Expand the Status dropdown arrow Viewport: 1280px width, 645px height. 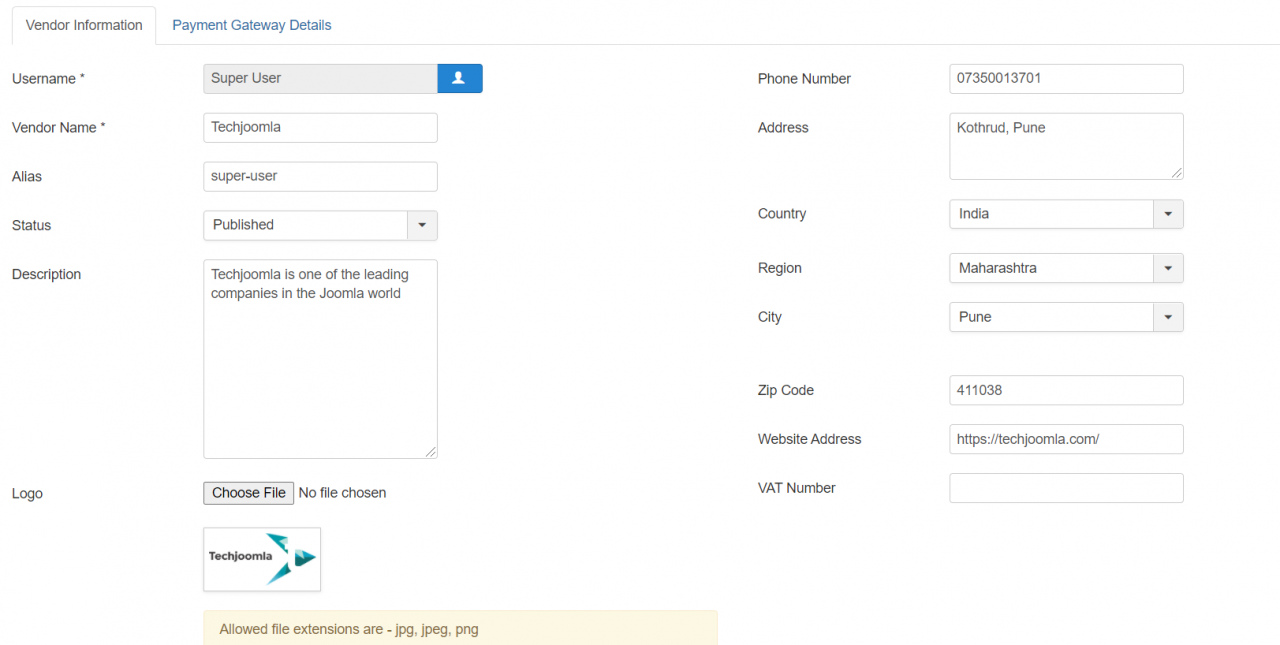tap(422, 225)
